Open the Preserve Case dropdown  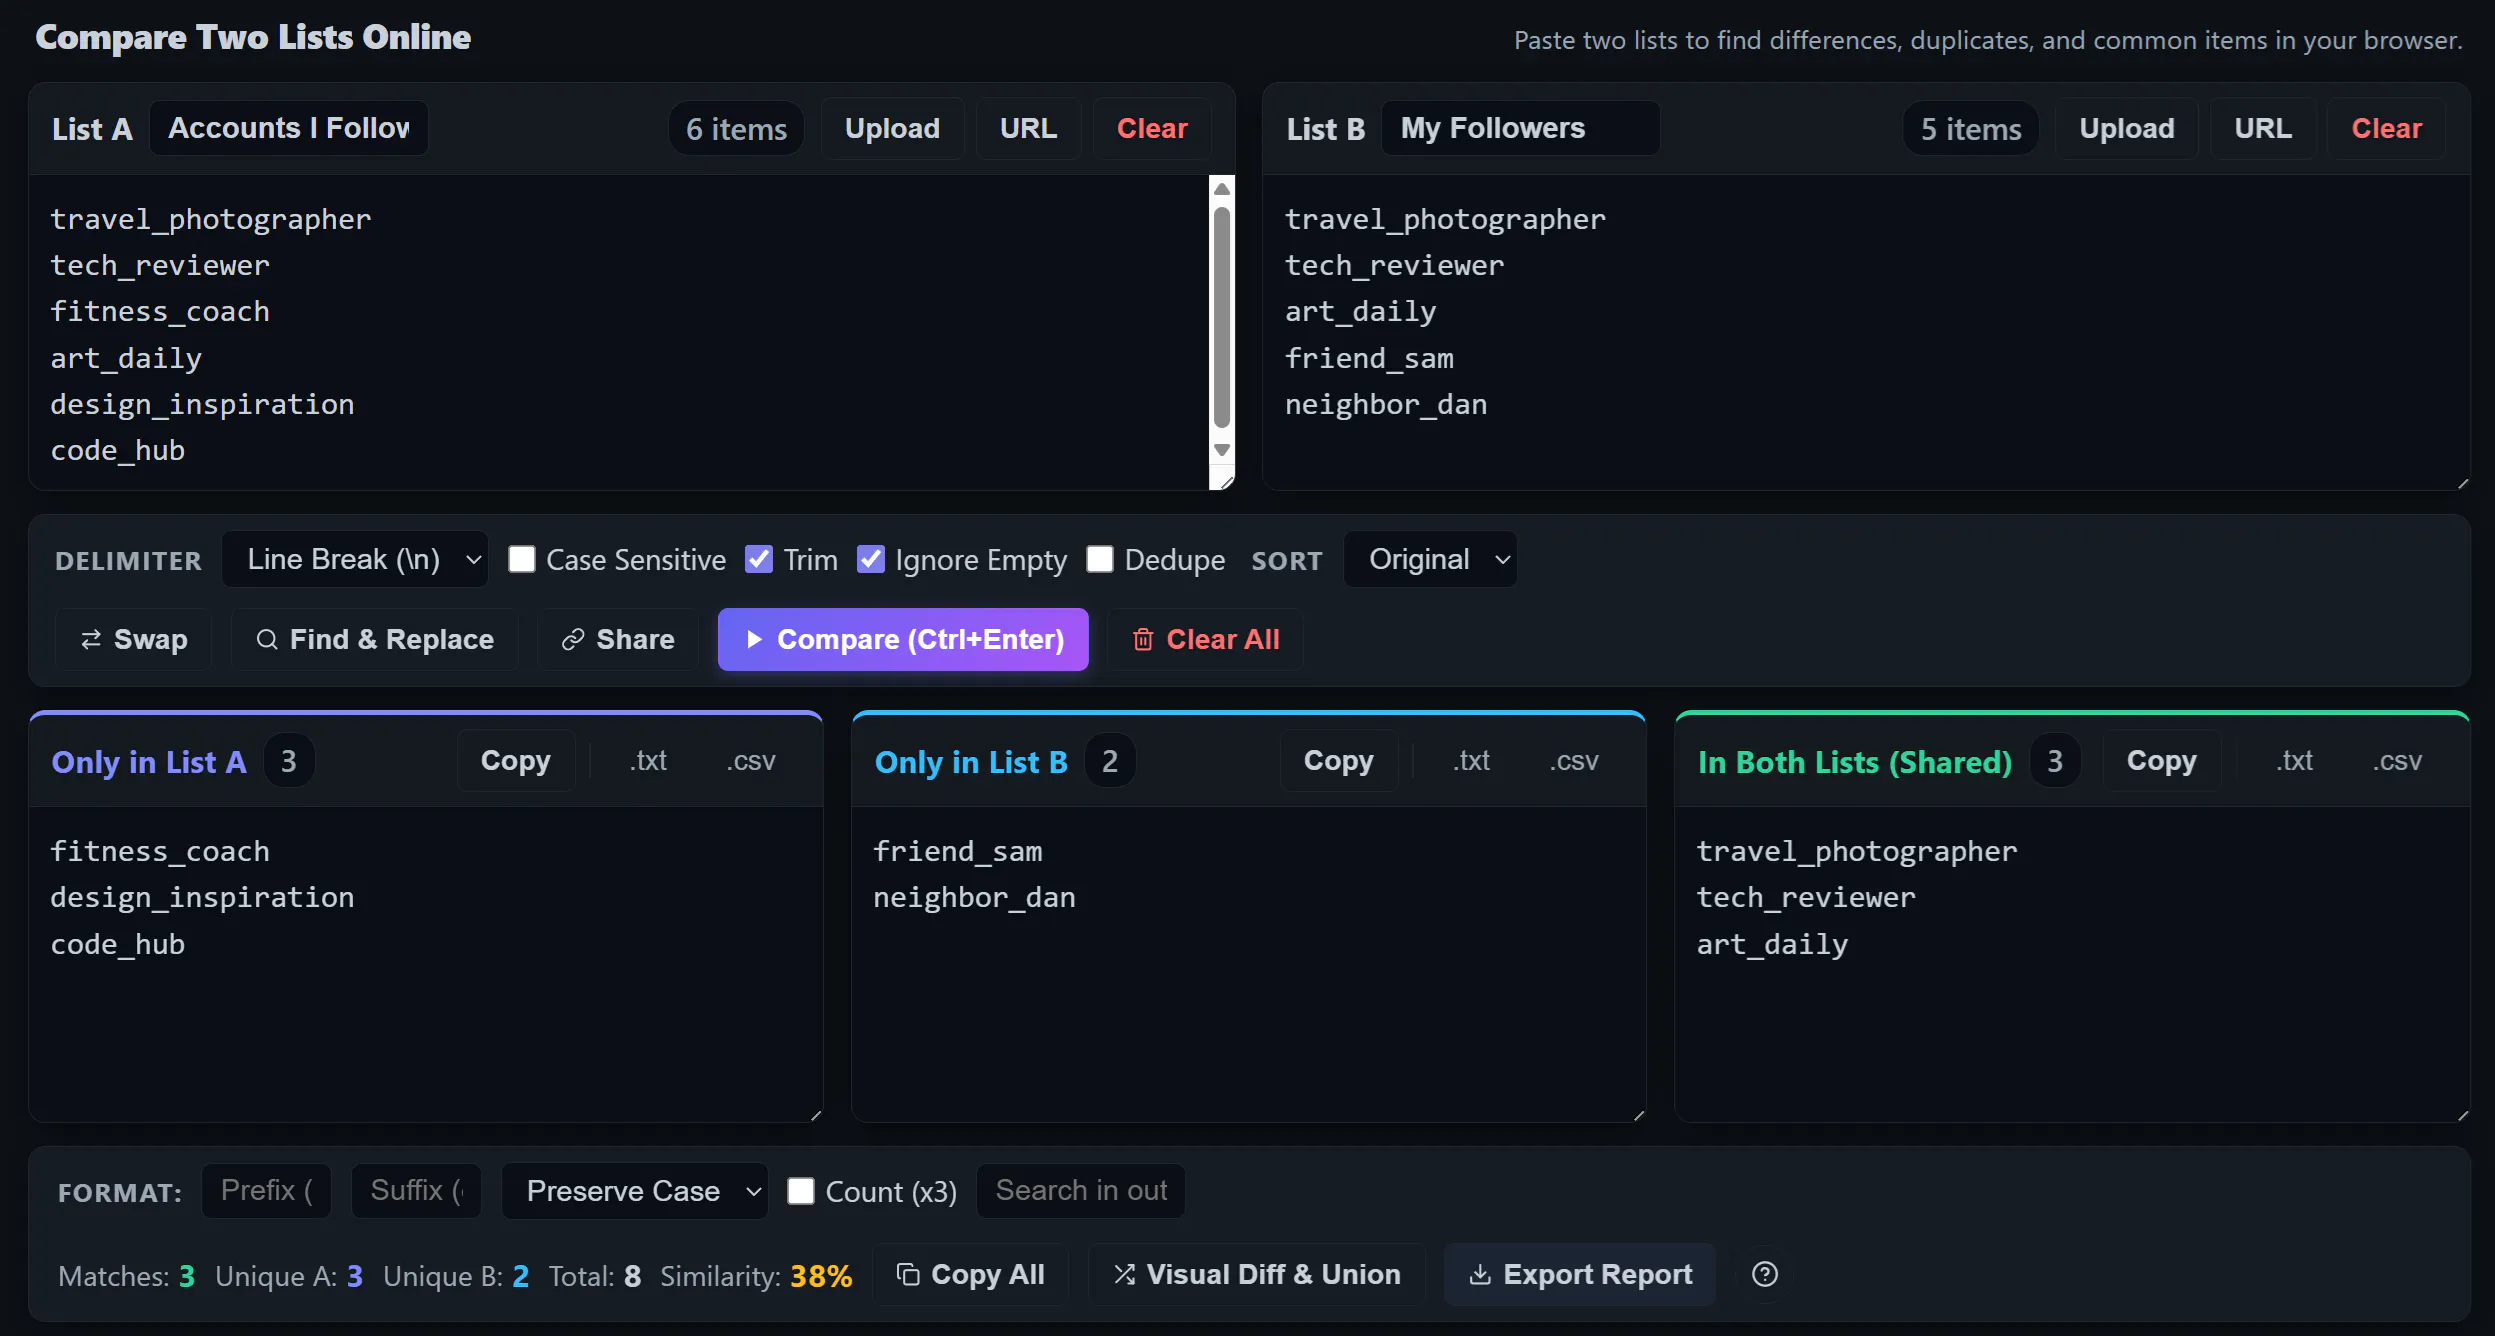click(x=635, y=1191)
